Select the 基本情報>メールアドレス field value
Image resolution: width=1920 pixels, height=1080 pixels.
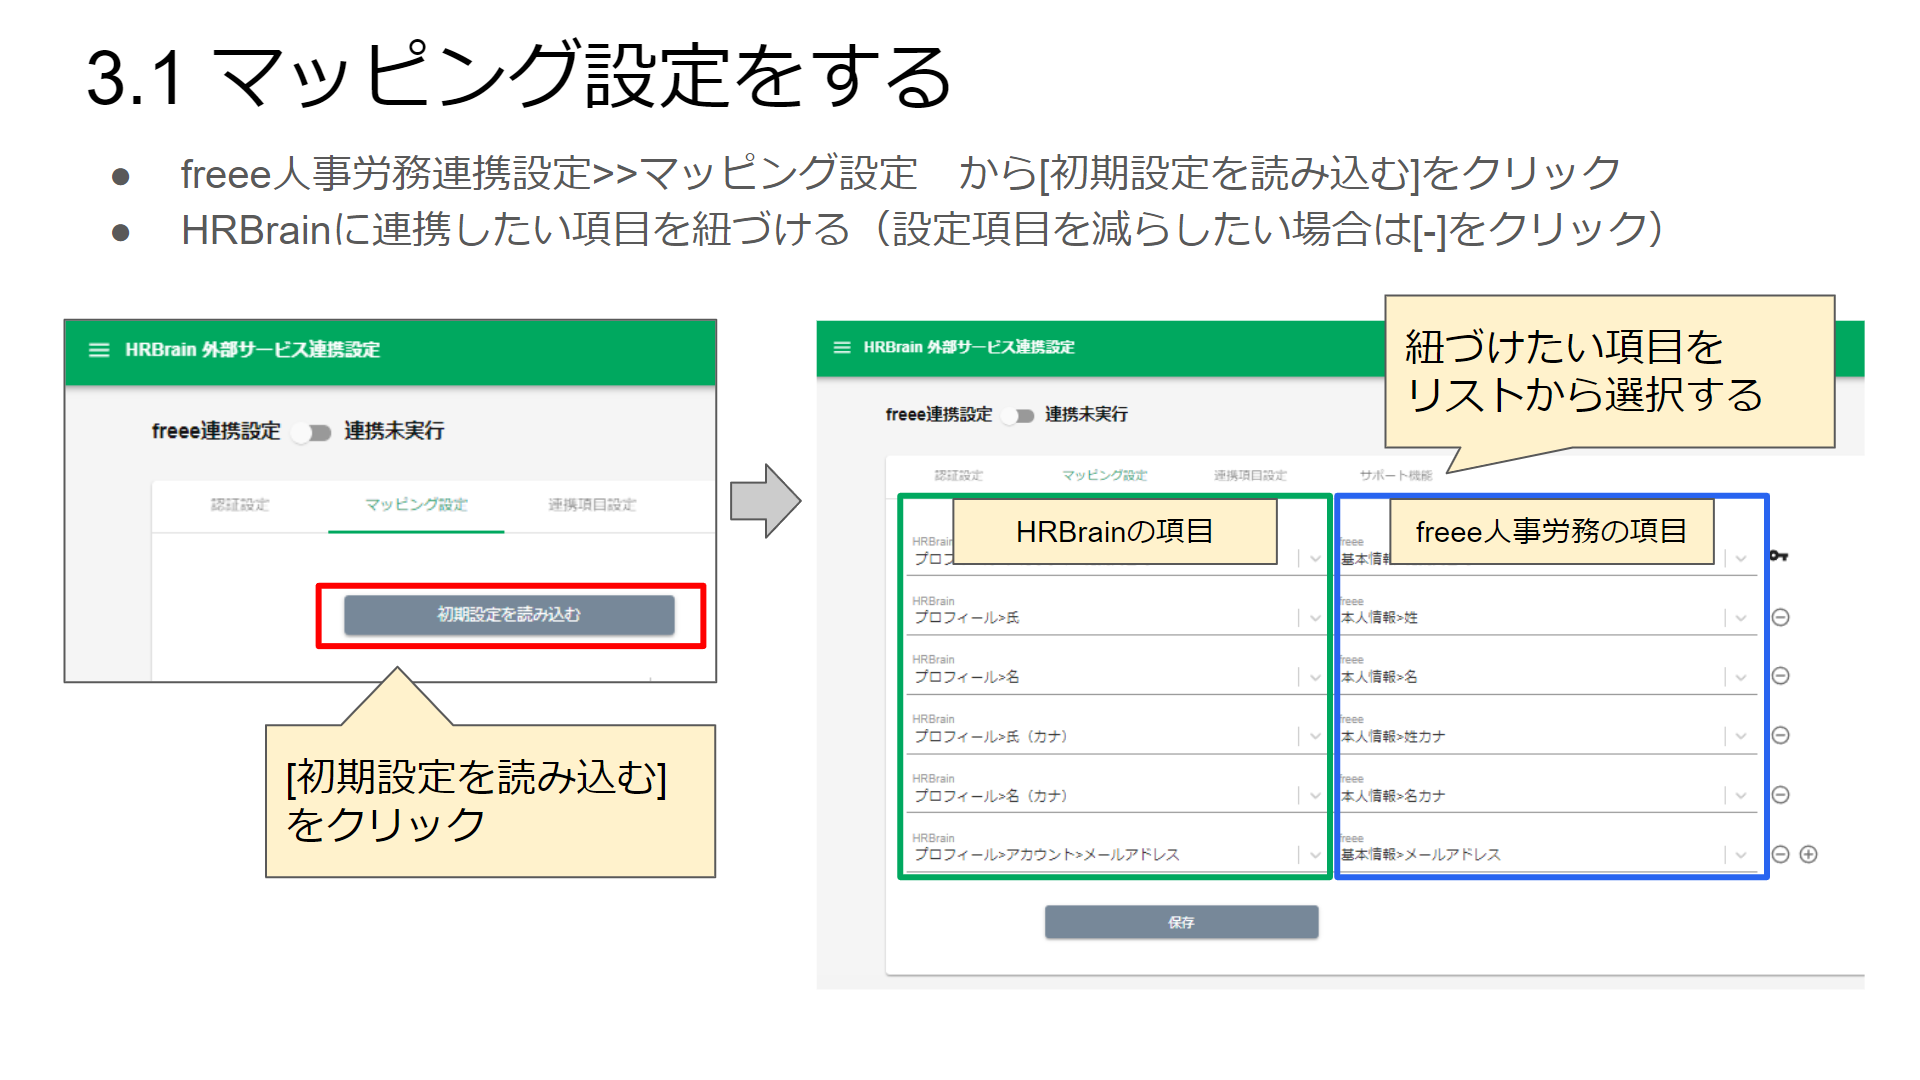coord(1421,855)
